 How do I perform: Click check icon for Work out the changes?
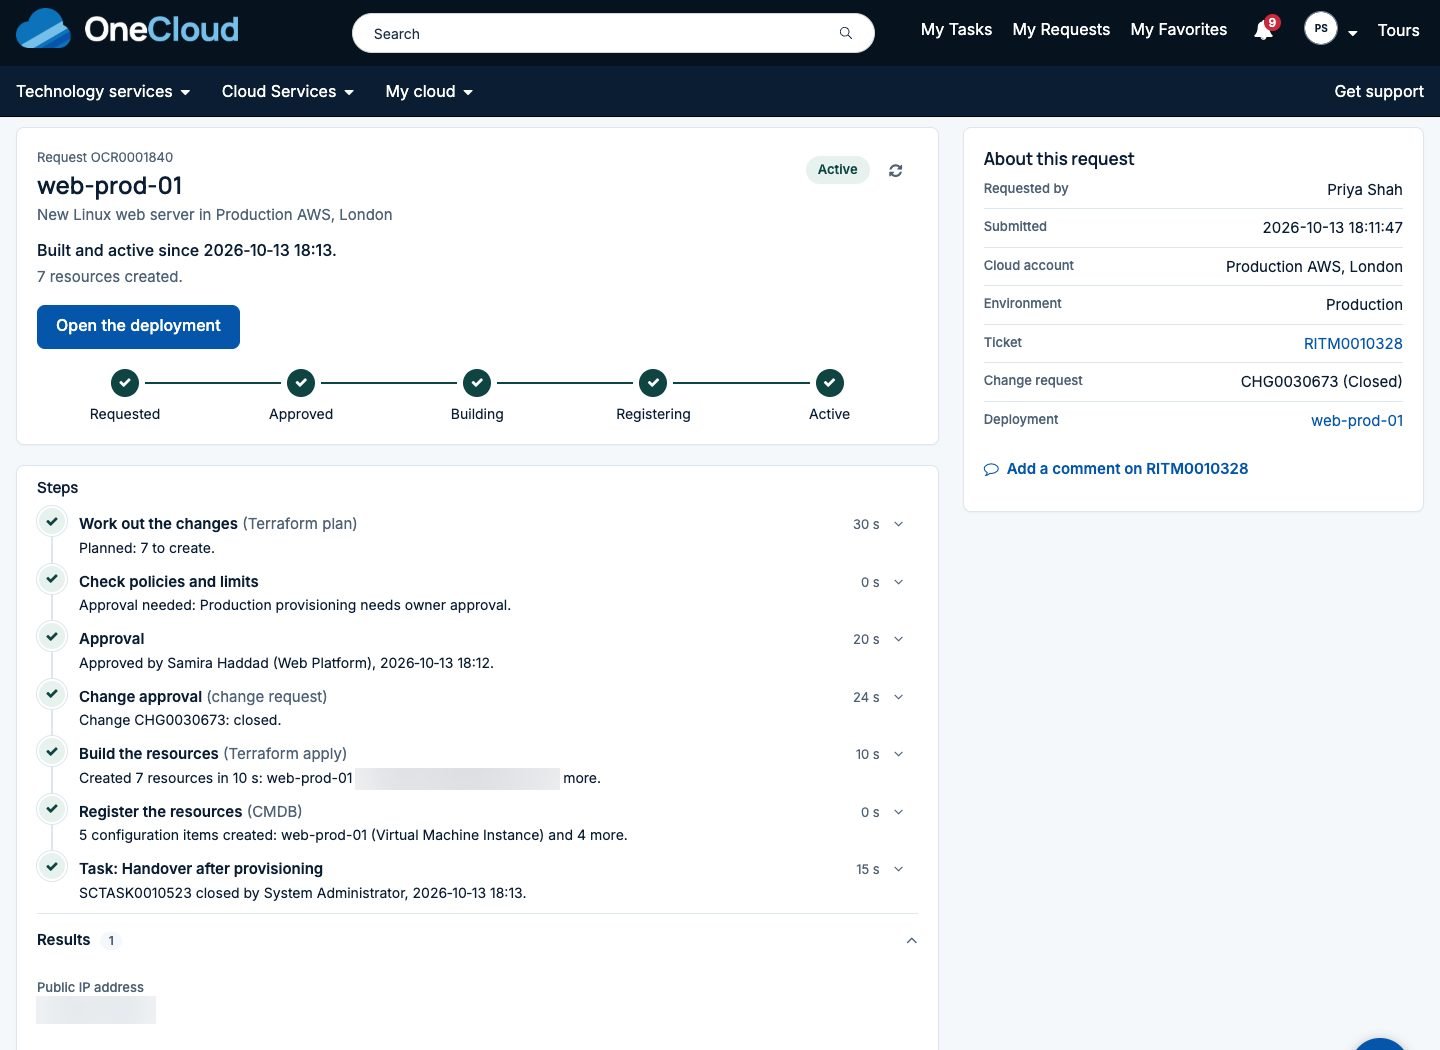[52, 521]
